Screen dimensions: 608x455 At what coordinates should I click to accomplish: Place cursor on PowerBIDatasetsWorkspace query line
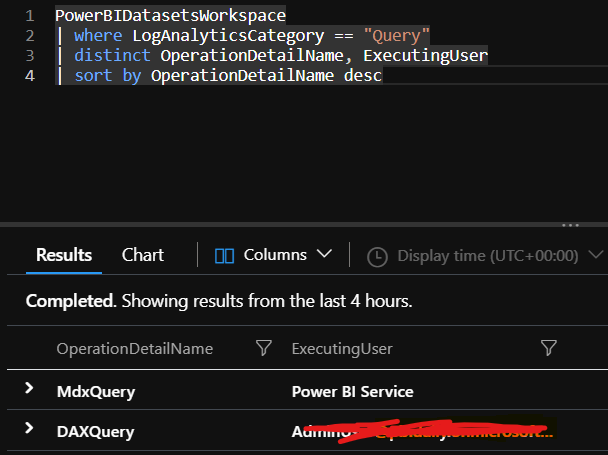click(170, 16)
